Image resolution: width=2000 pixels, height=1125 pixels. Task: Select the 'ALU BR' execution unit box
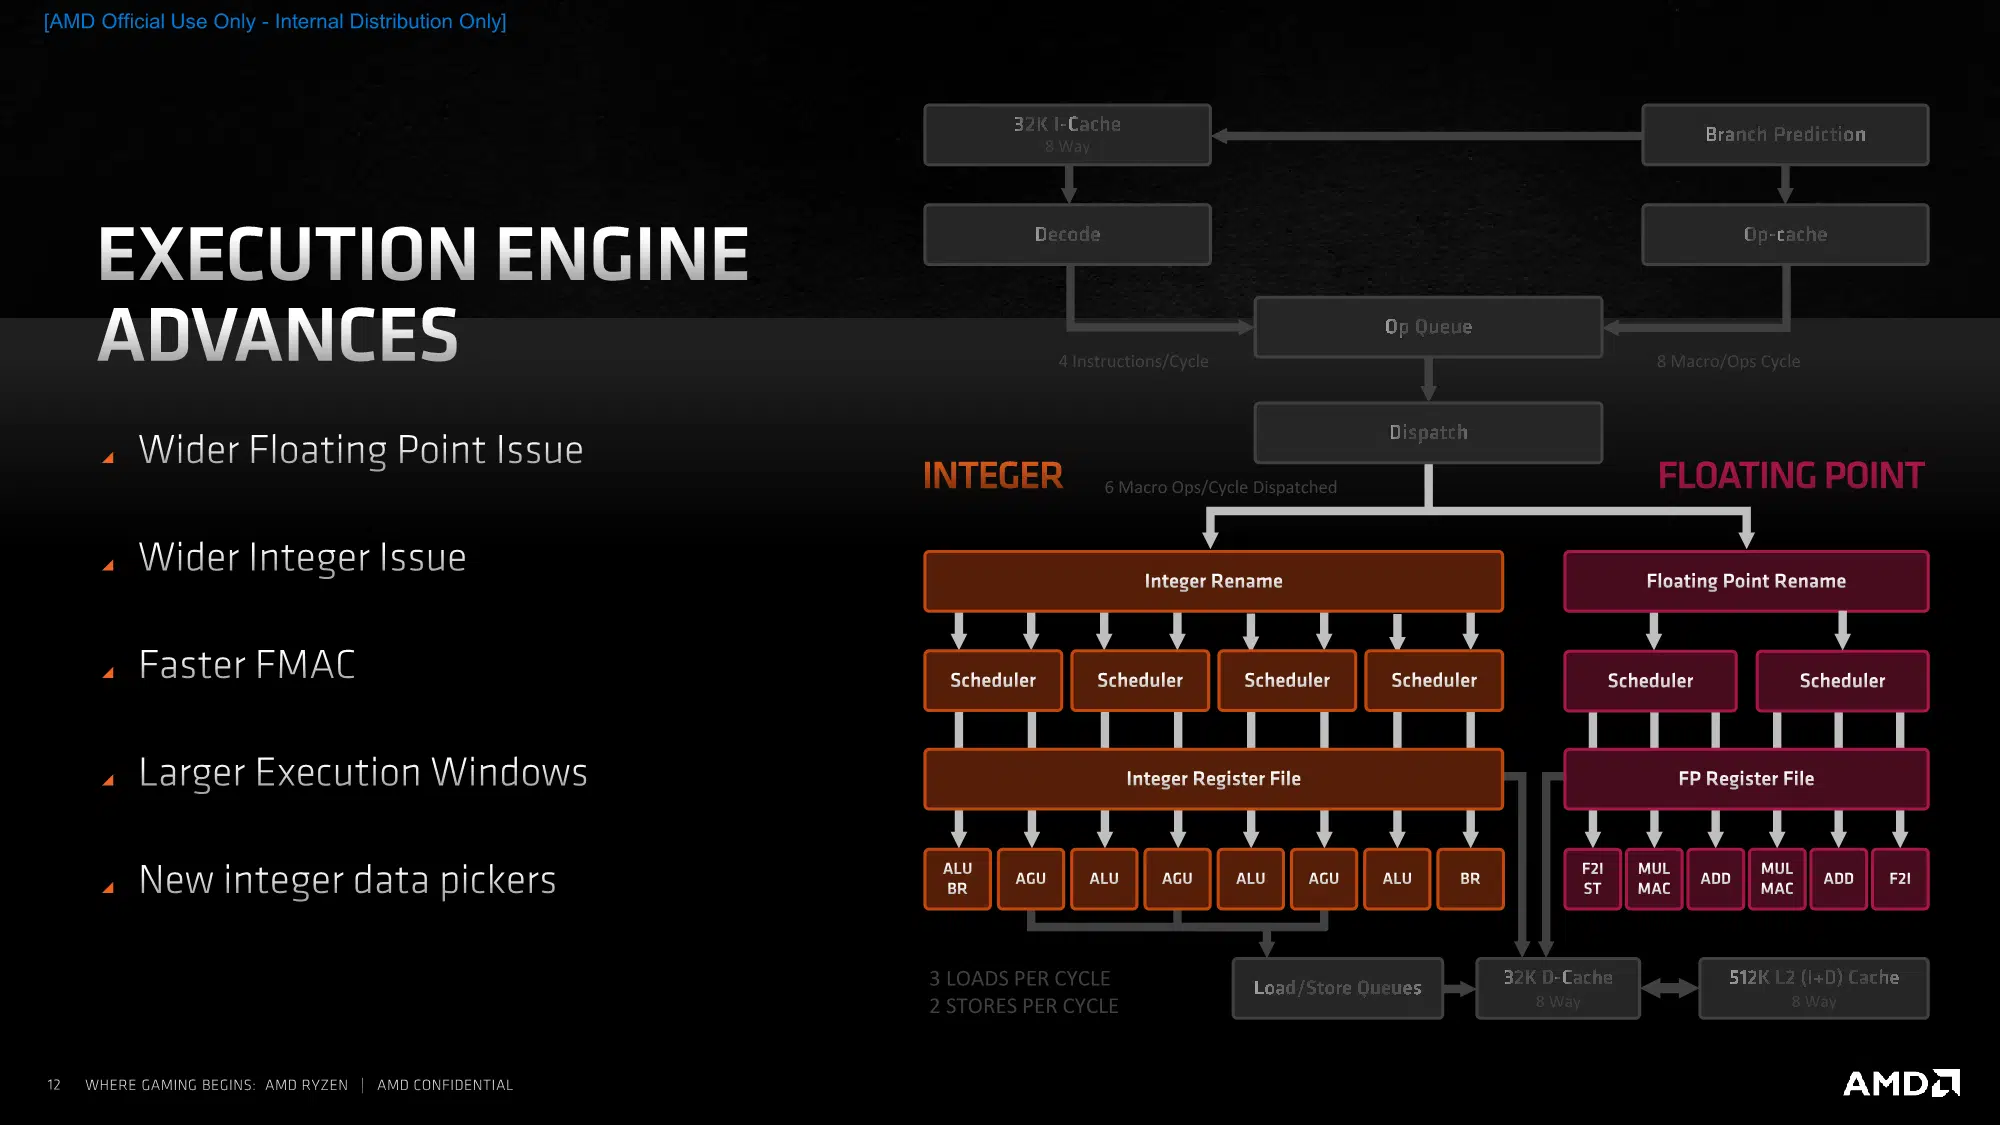click(957, 879)
